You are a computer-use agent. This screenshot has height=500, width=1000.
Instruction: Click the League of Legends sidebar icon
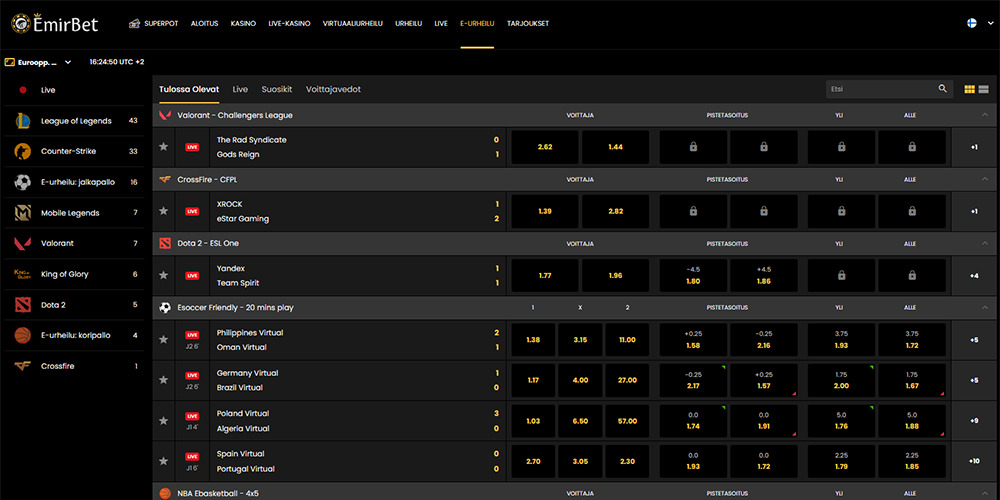22,121
